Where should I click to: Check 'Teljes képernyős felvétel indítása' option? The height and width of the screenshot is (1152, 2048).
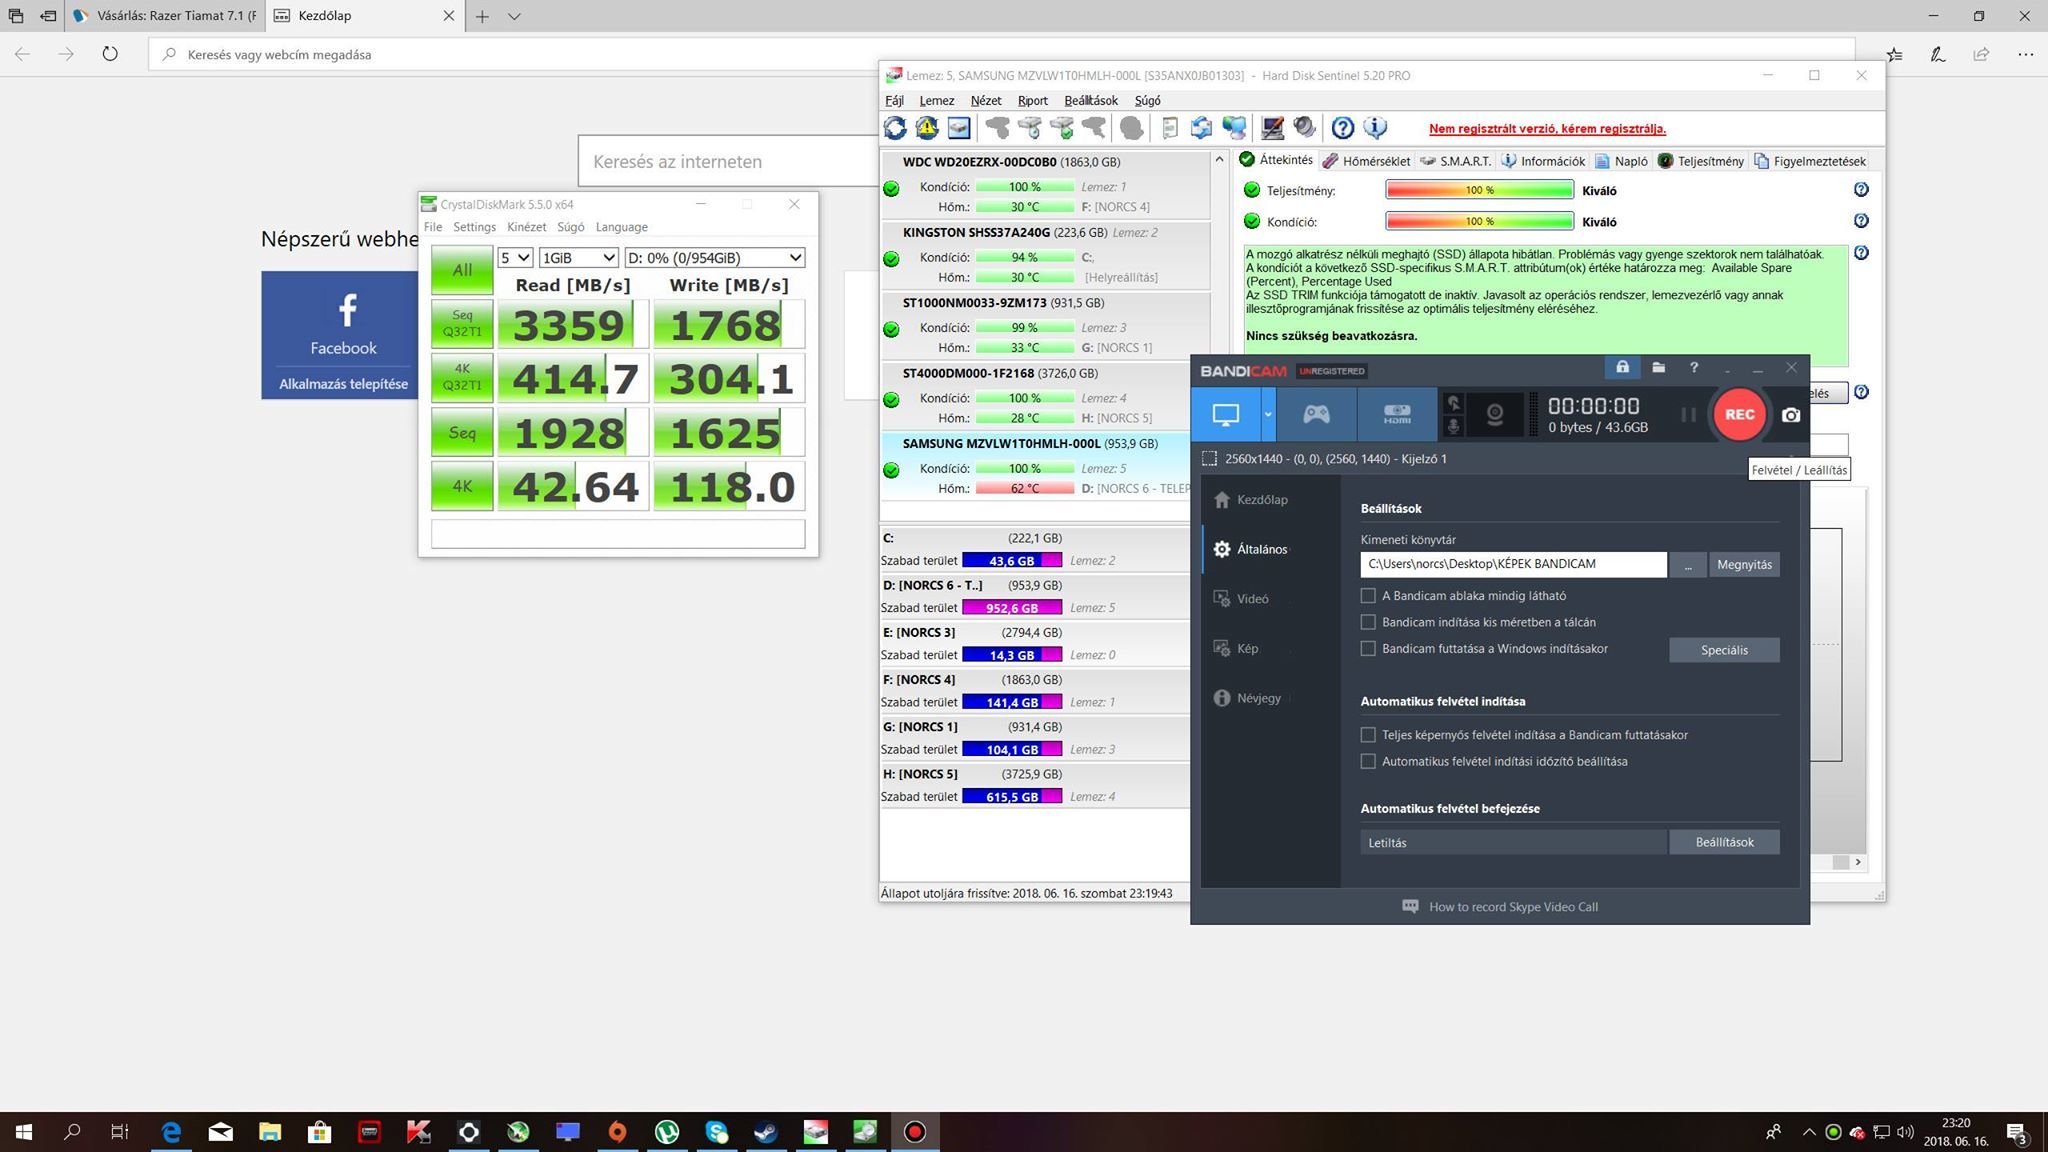(1368, 734)
